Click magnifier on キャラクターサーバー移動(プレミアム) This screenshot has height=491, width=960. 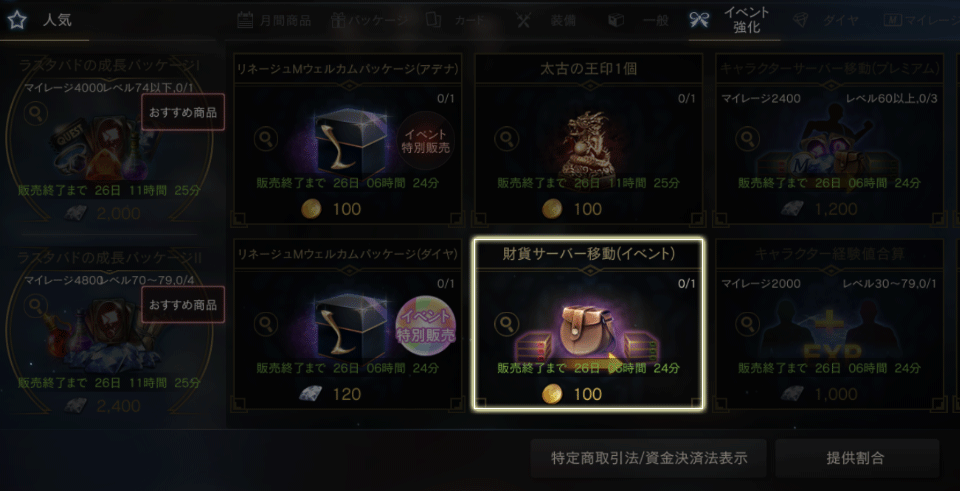[x=748, y=139]
